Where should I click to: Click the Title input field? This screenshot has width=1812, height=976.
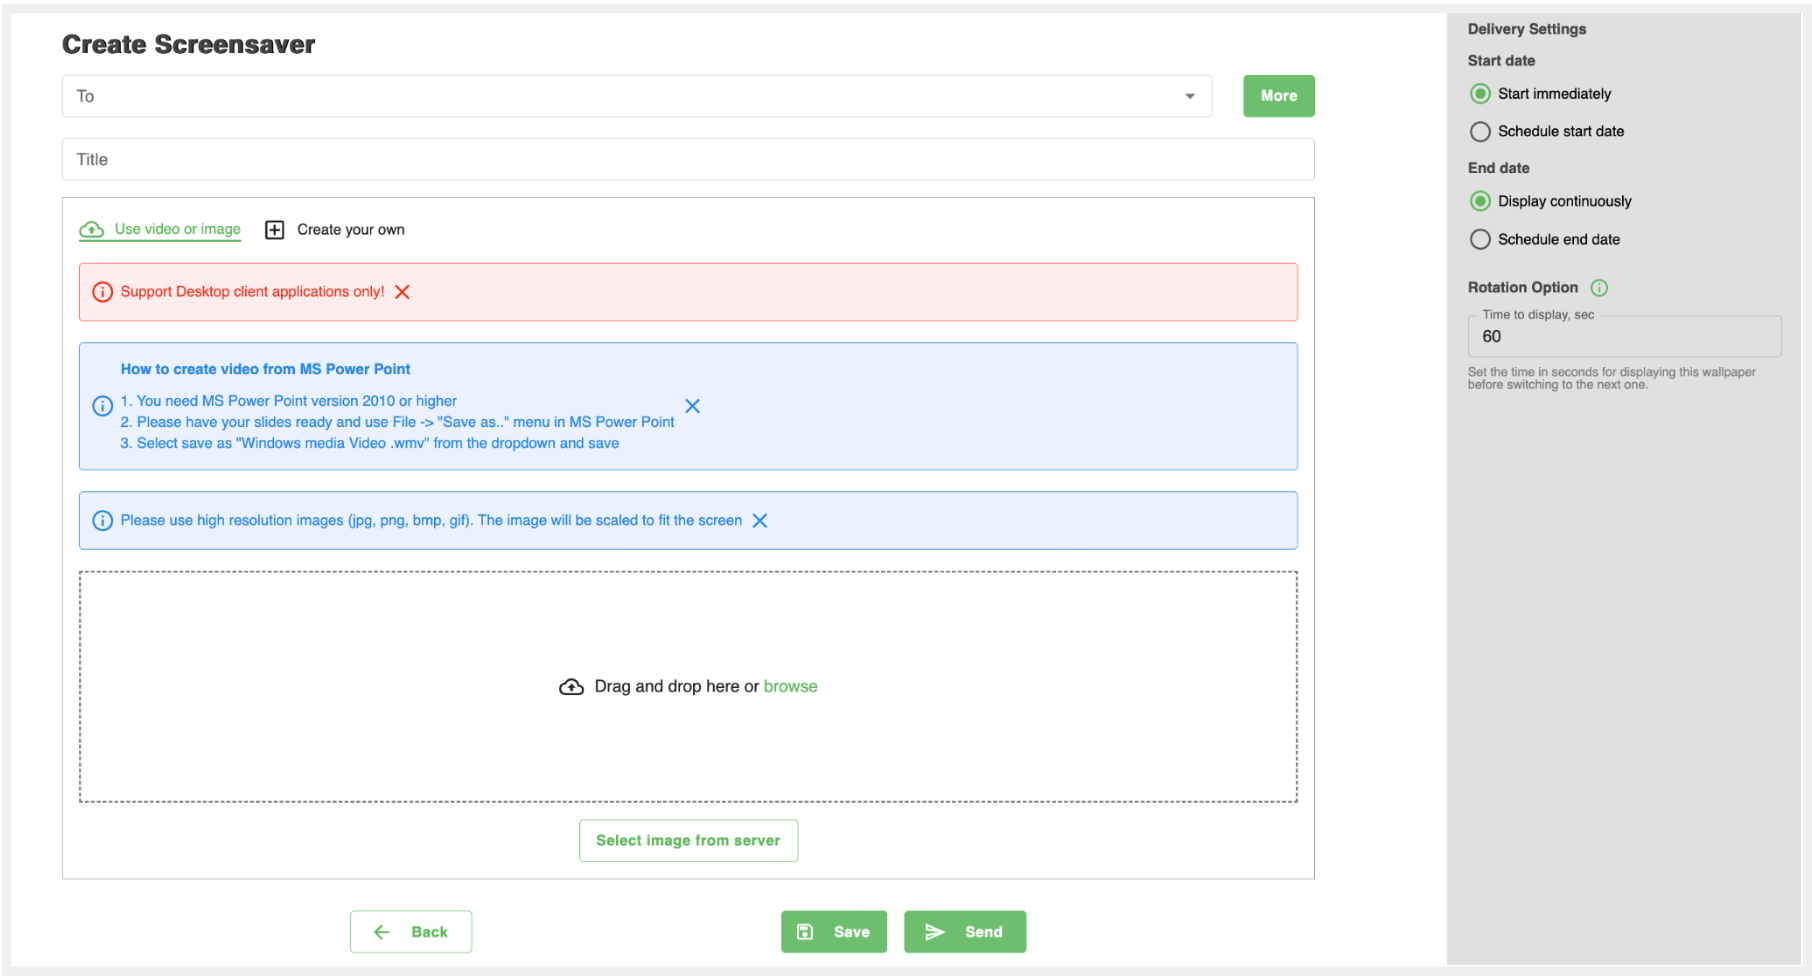click(687, 160)
